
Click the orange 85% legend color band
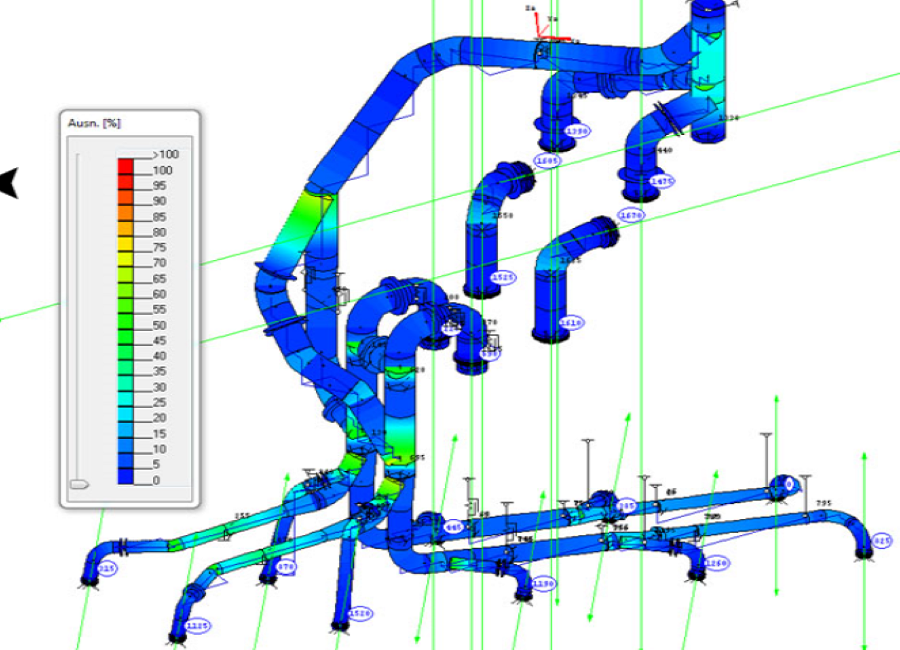click(126, 209)
